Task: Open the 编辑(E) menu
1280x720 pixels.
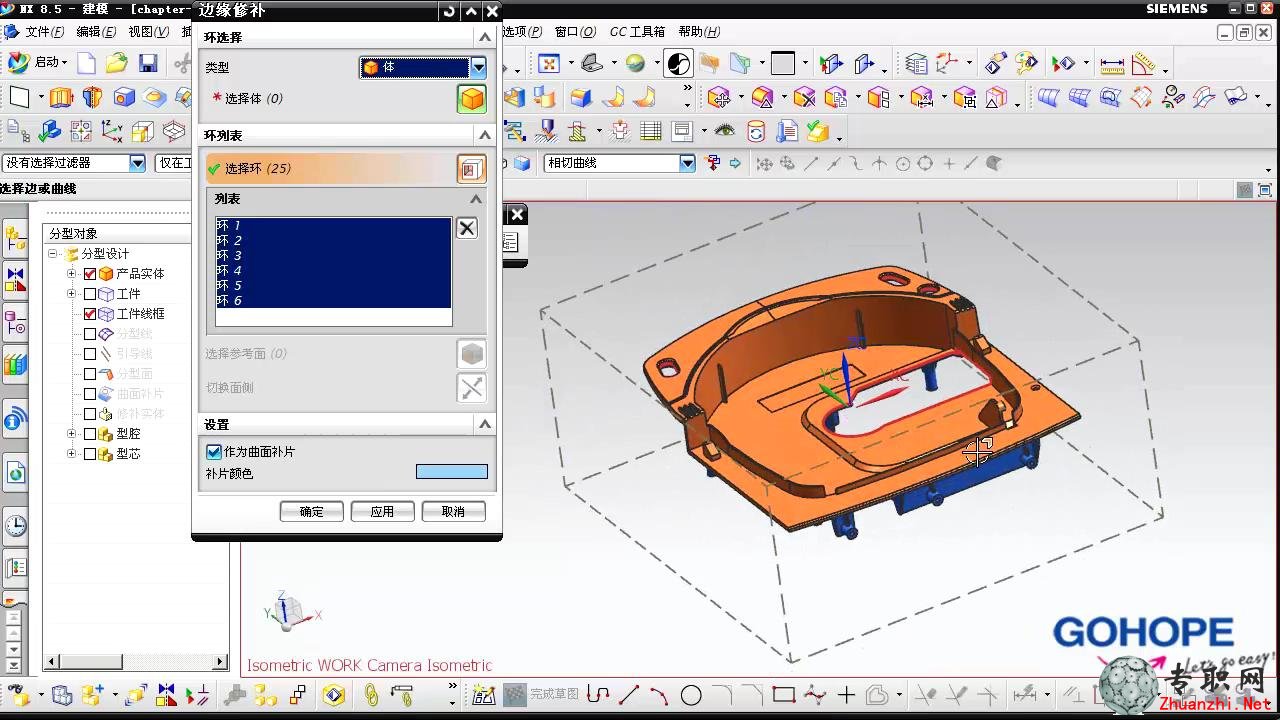Action: (96, 32)
